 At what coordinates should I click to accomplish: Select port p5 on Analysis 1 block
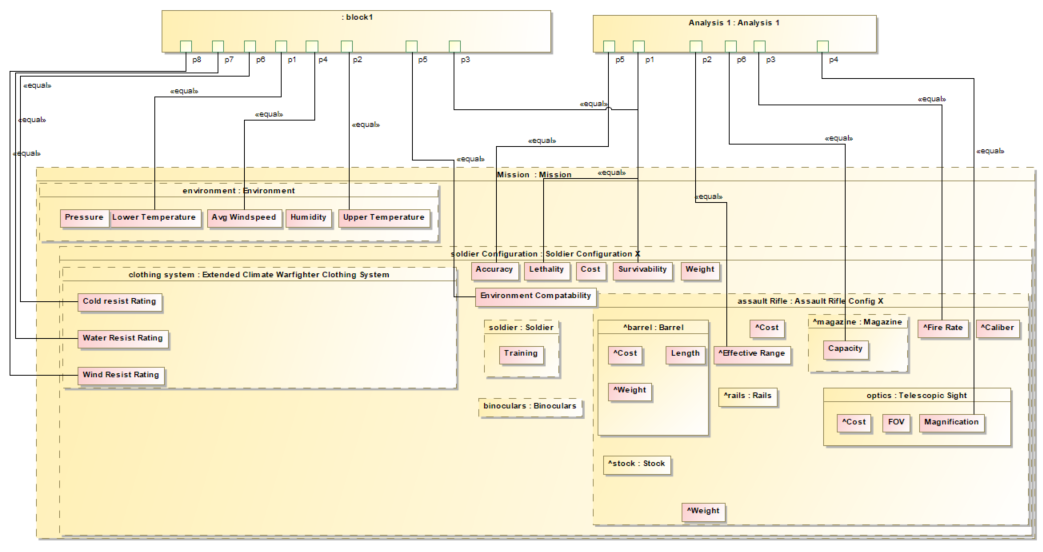(x=608, y=46)
